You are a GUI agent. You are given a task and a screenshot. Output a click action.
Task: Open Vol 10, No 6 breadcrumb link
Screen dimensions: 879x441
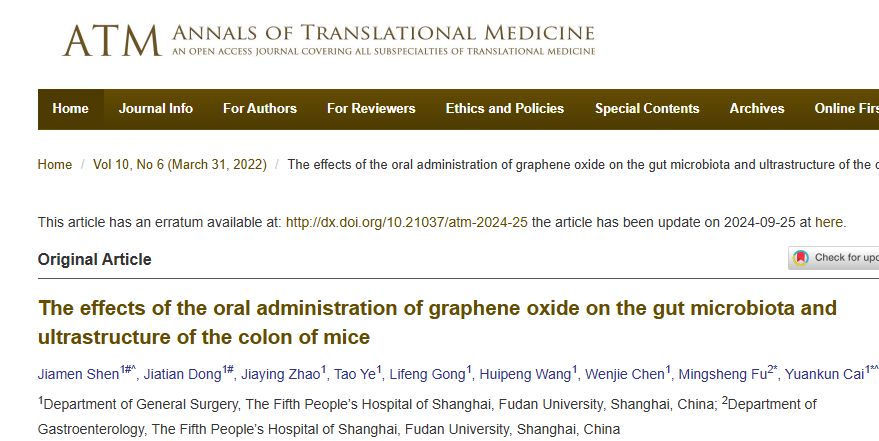tap(179, 165)
